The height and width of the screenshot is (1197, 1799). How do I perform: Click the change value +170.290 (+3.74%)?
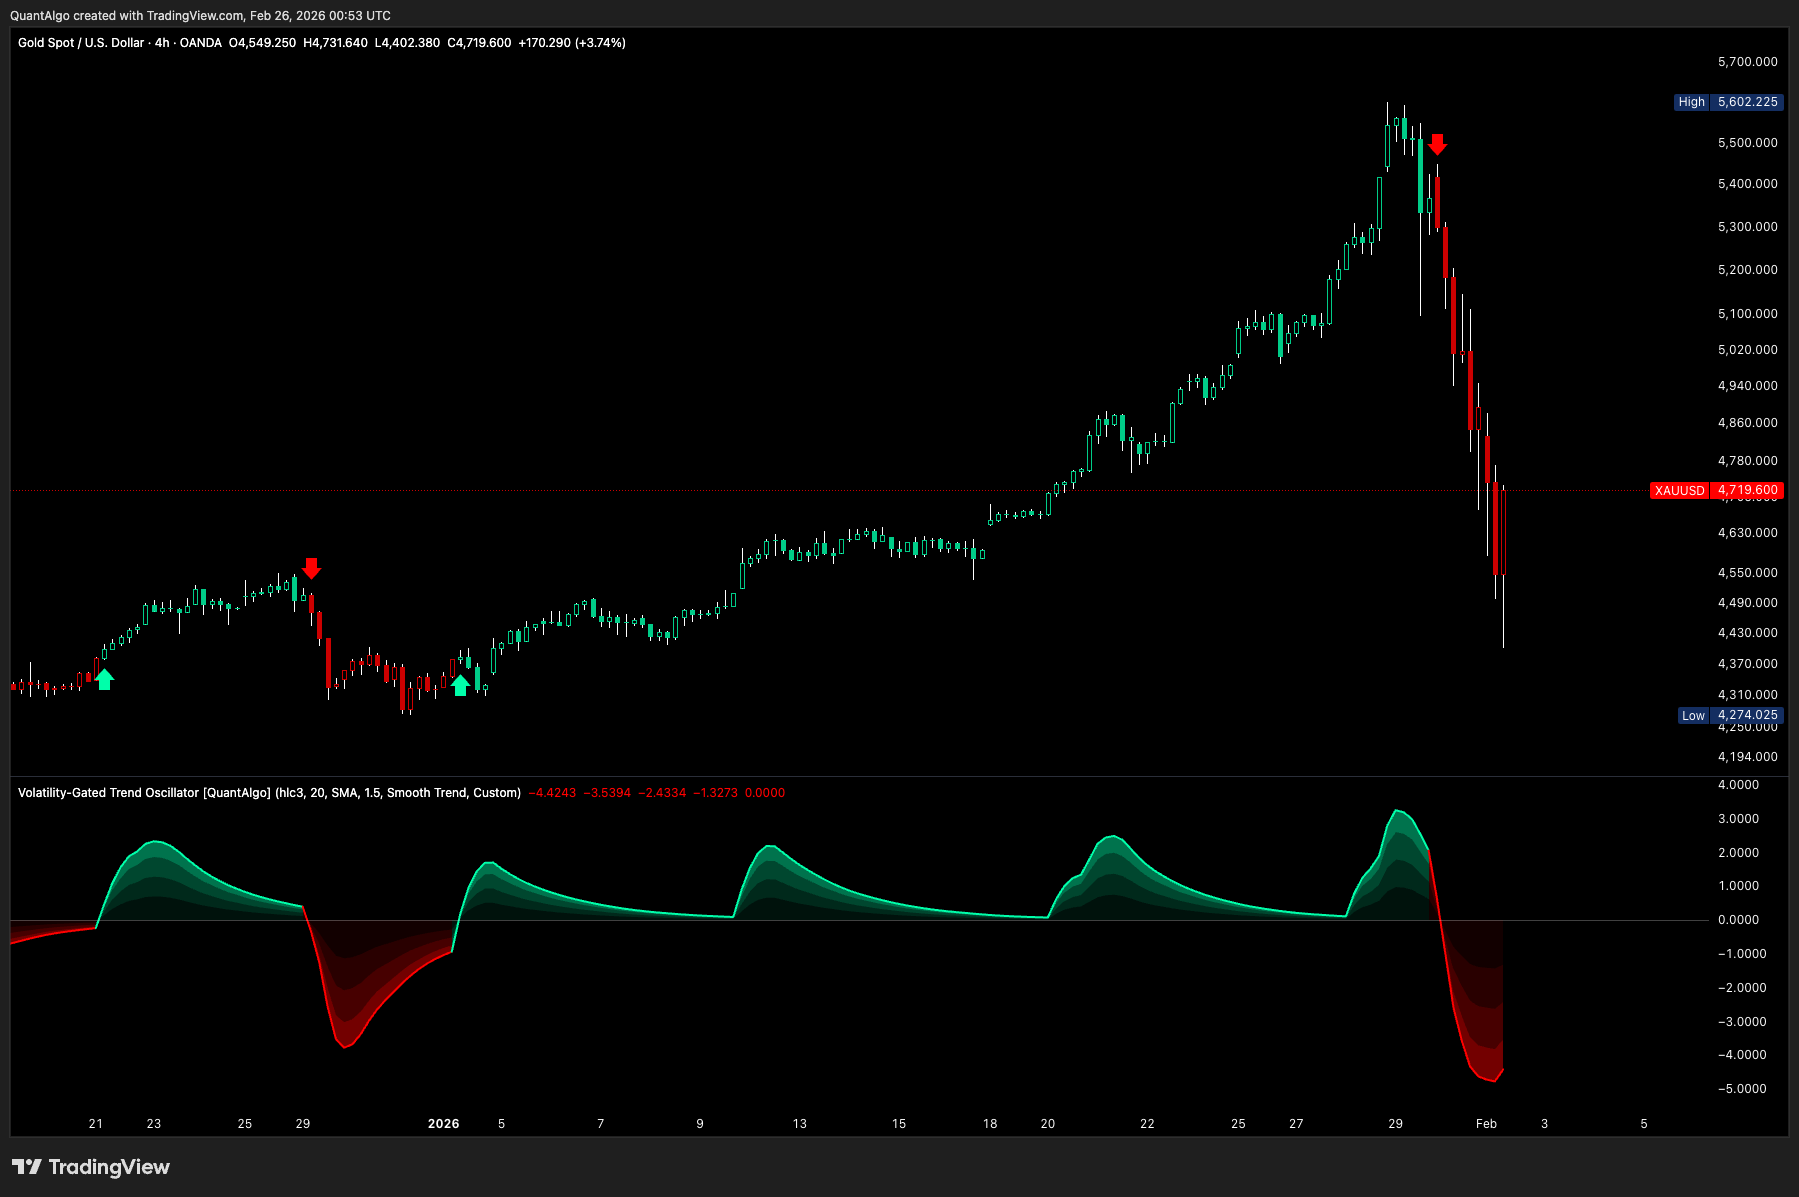coord(572,43)
